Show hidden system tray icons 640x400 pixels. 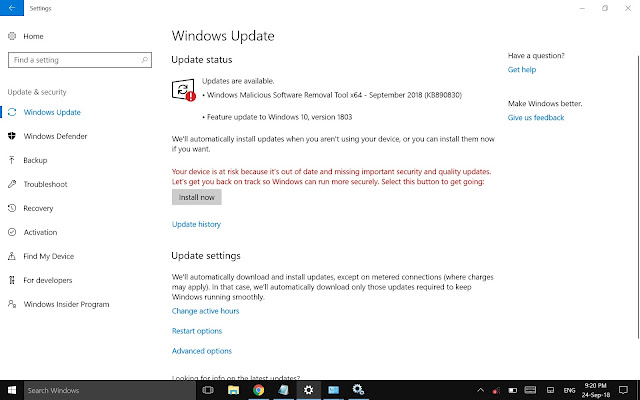pos(480,391)
